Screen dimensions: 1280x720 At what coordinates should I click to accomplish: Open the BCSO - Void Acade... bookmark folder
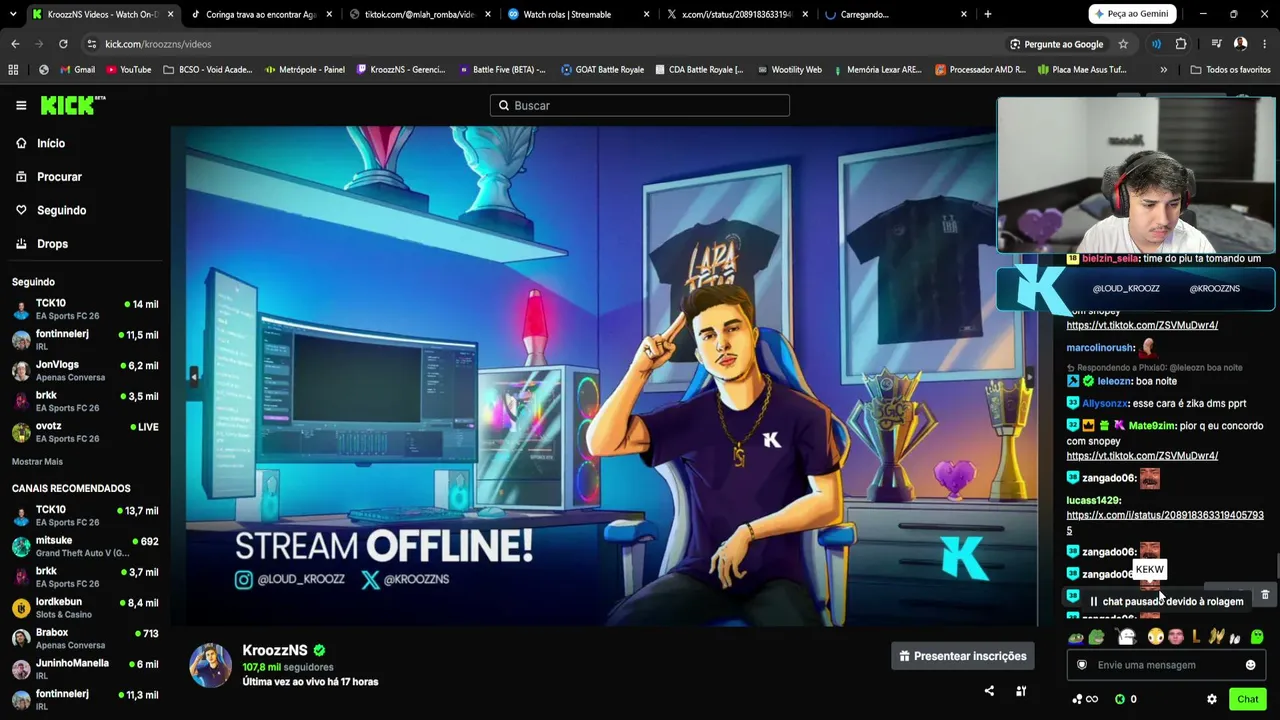pyautogui.click(x=207, y=70)
